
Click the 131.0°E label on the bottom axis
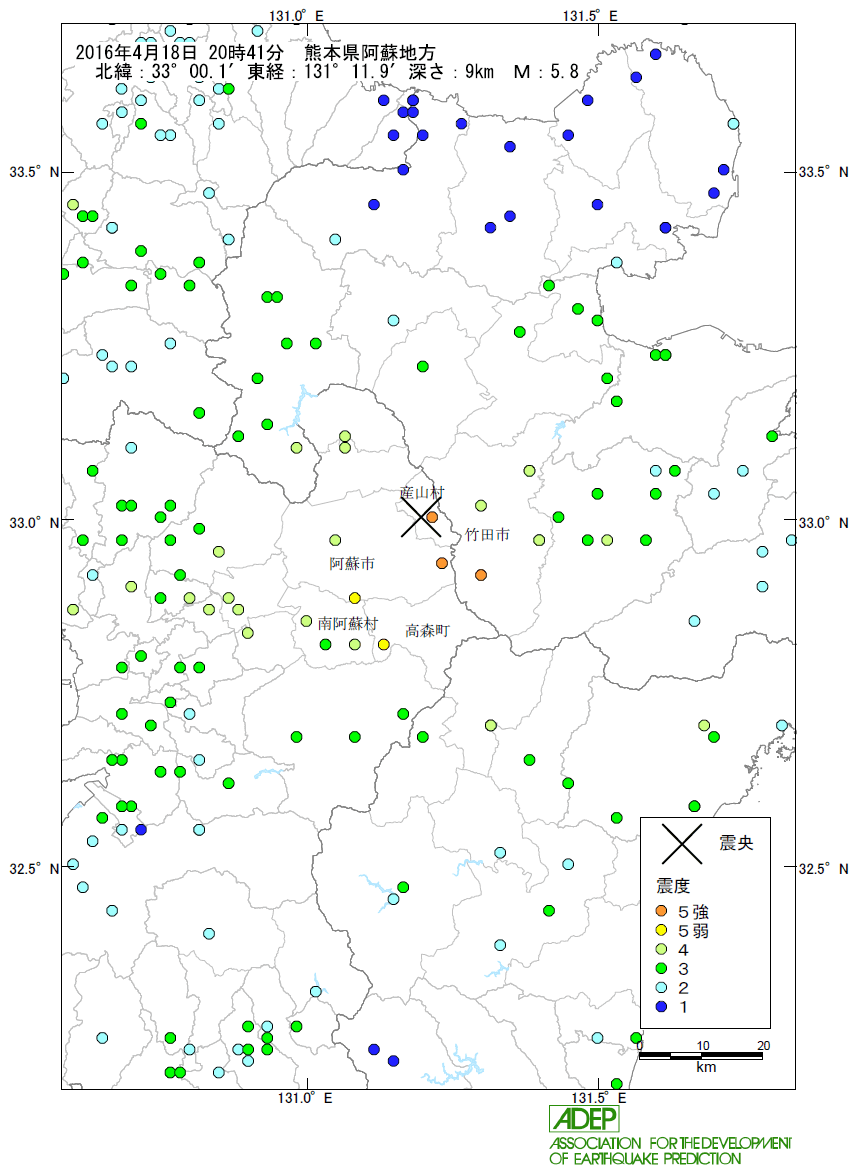pos(305,1098)
